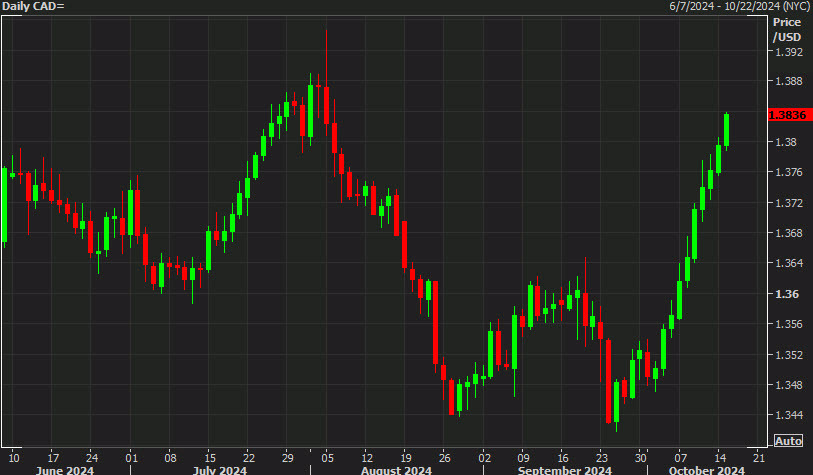
Task: Click the latest green candle near 1.3836
Action: coord(726,130)
